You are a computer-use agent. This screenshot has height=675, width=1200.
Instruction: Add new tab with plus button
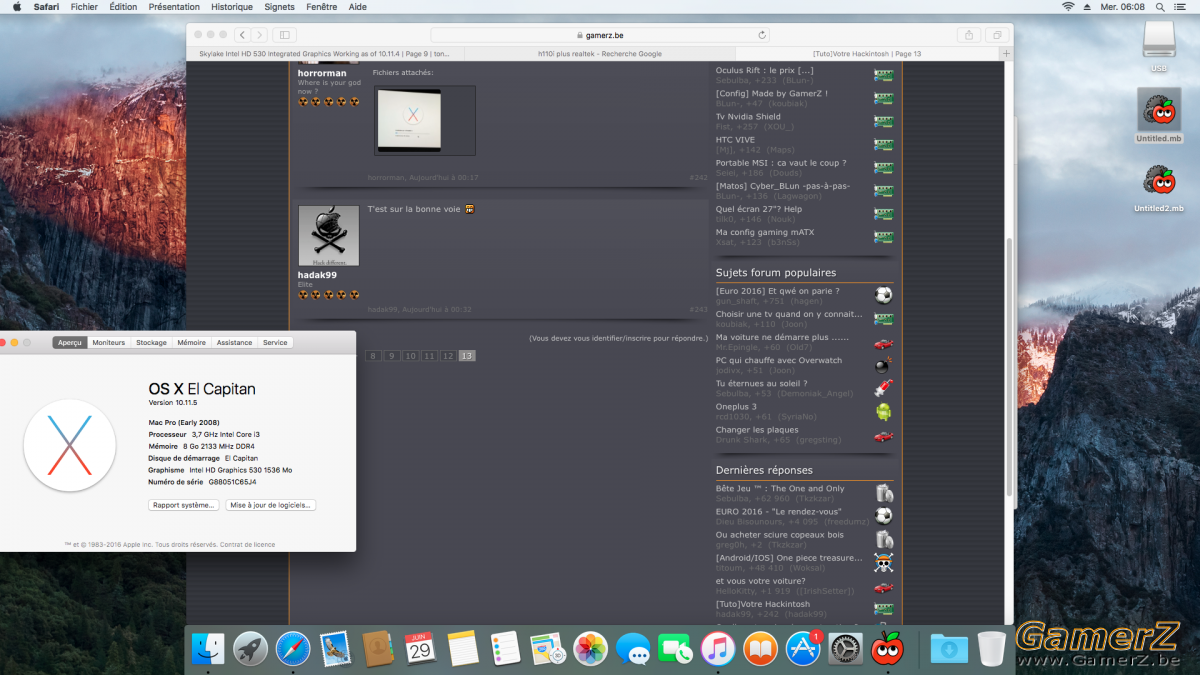pos(1006,53)
